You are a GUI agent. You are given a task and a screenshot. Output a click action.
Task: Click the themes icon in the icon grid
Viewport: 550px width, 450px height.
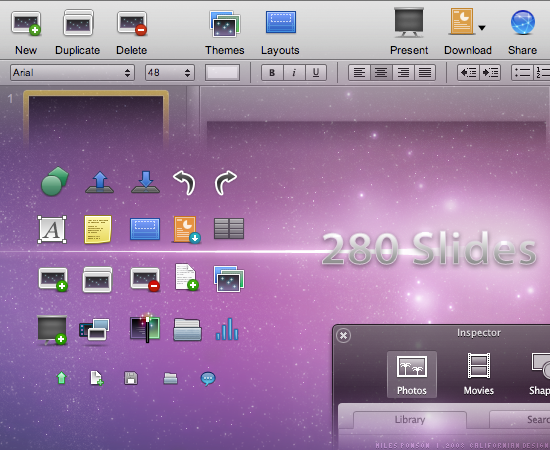[x=229, y=279]
